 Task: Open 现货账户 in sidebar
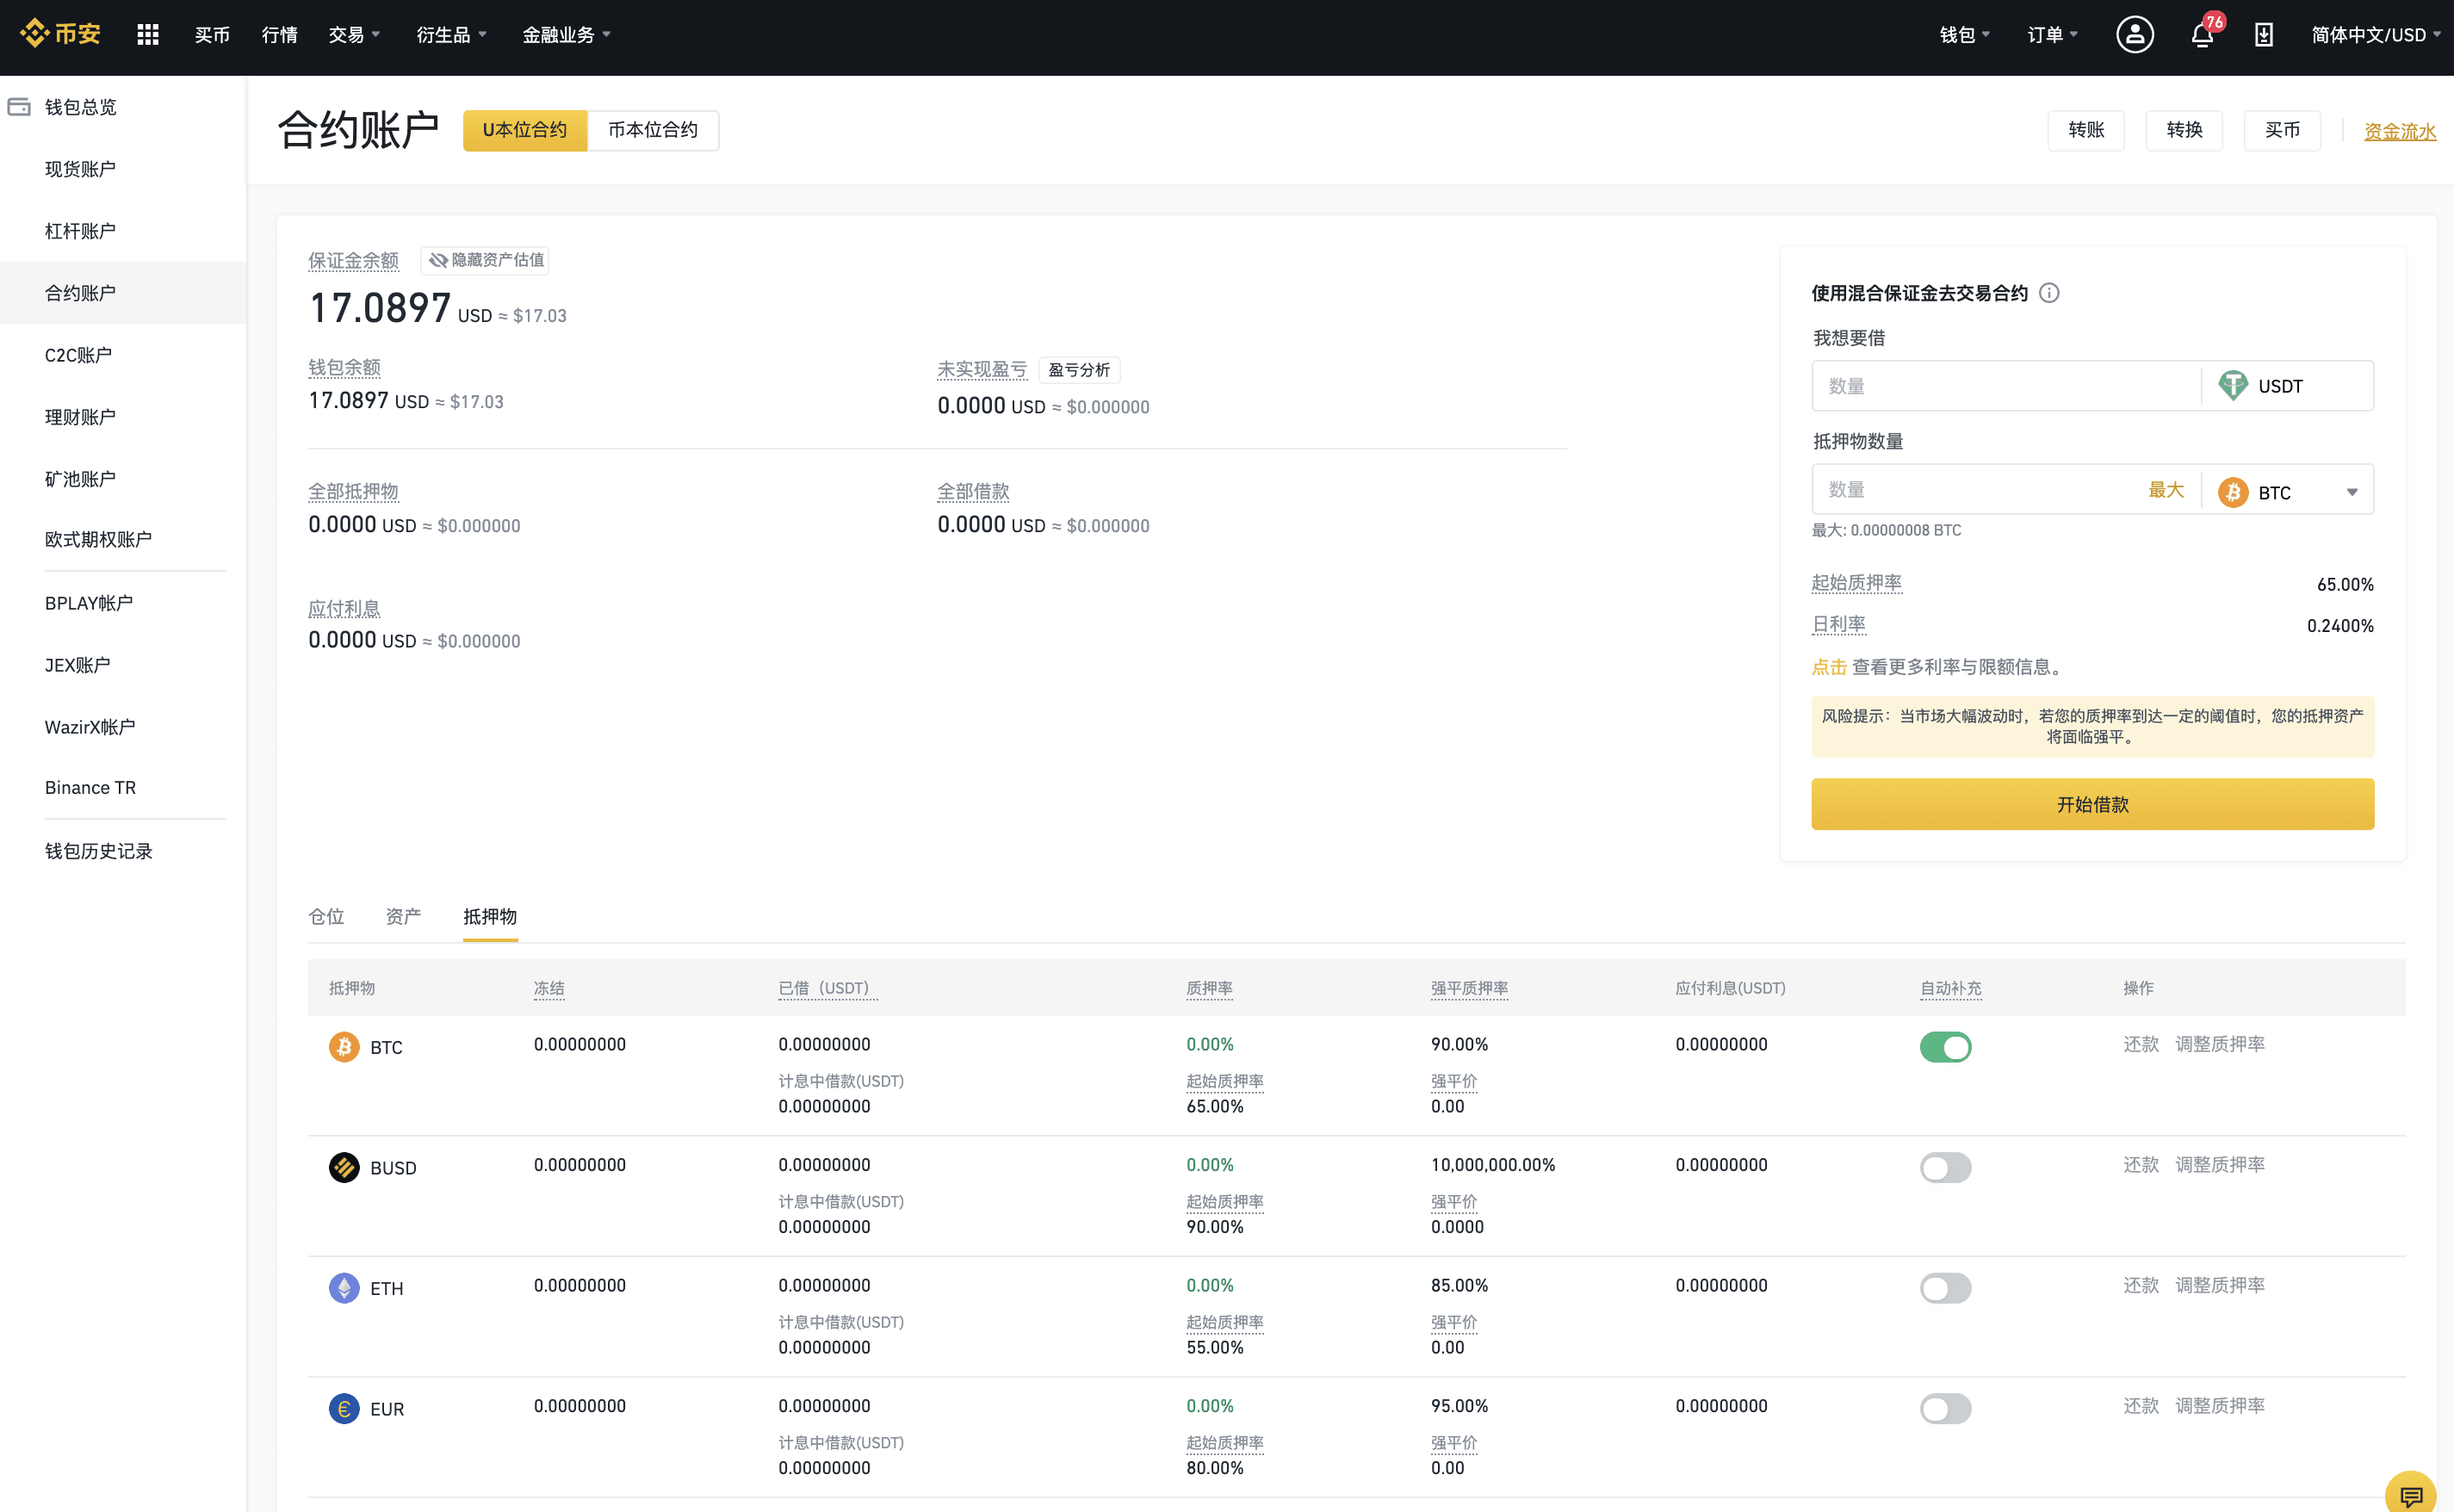pyautogui.click(x=81, y=169)
